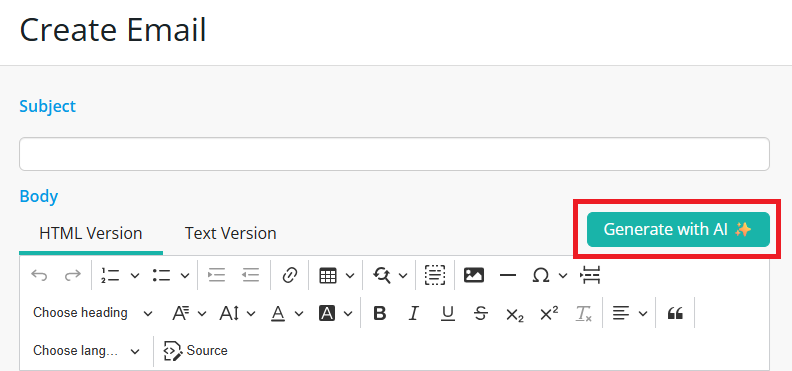Viewport: 792px width, 371px height.
Task: Toggle bold formatting
Action: [x=380, y=313]
